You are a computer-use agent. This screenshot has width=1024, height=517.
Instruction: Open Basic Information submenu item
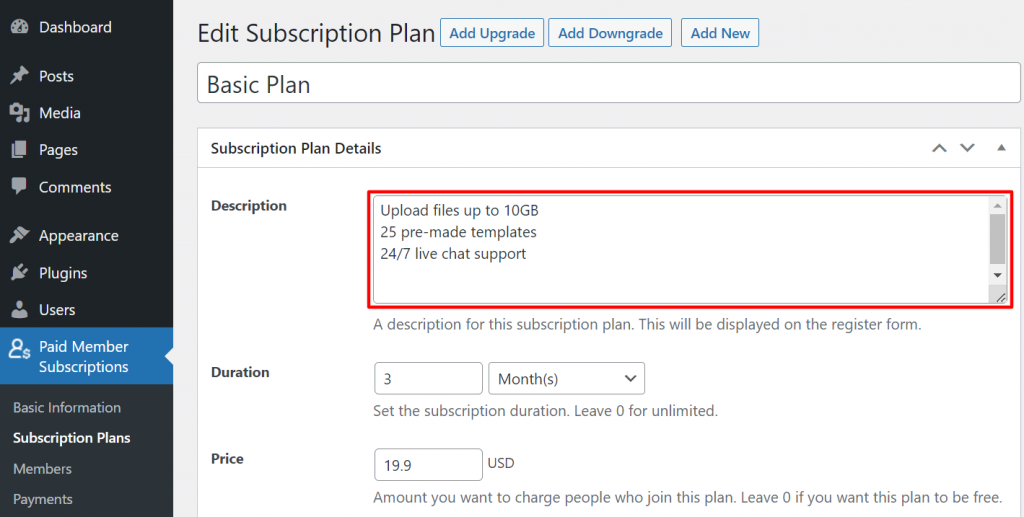pos(67,407)
